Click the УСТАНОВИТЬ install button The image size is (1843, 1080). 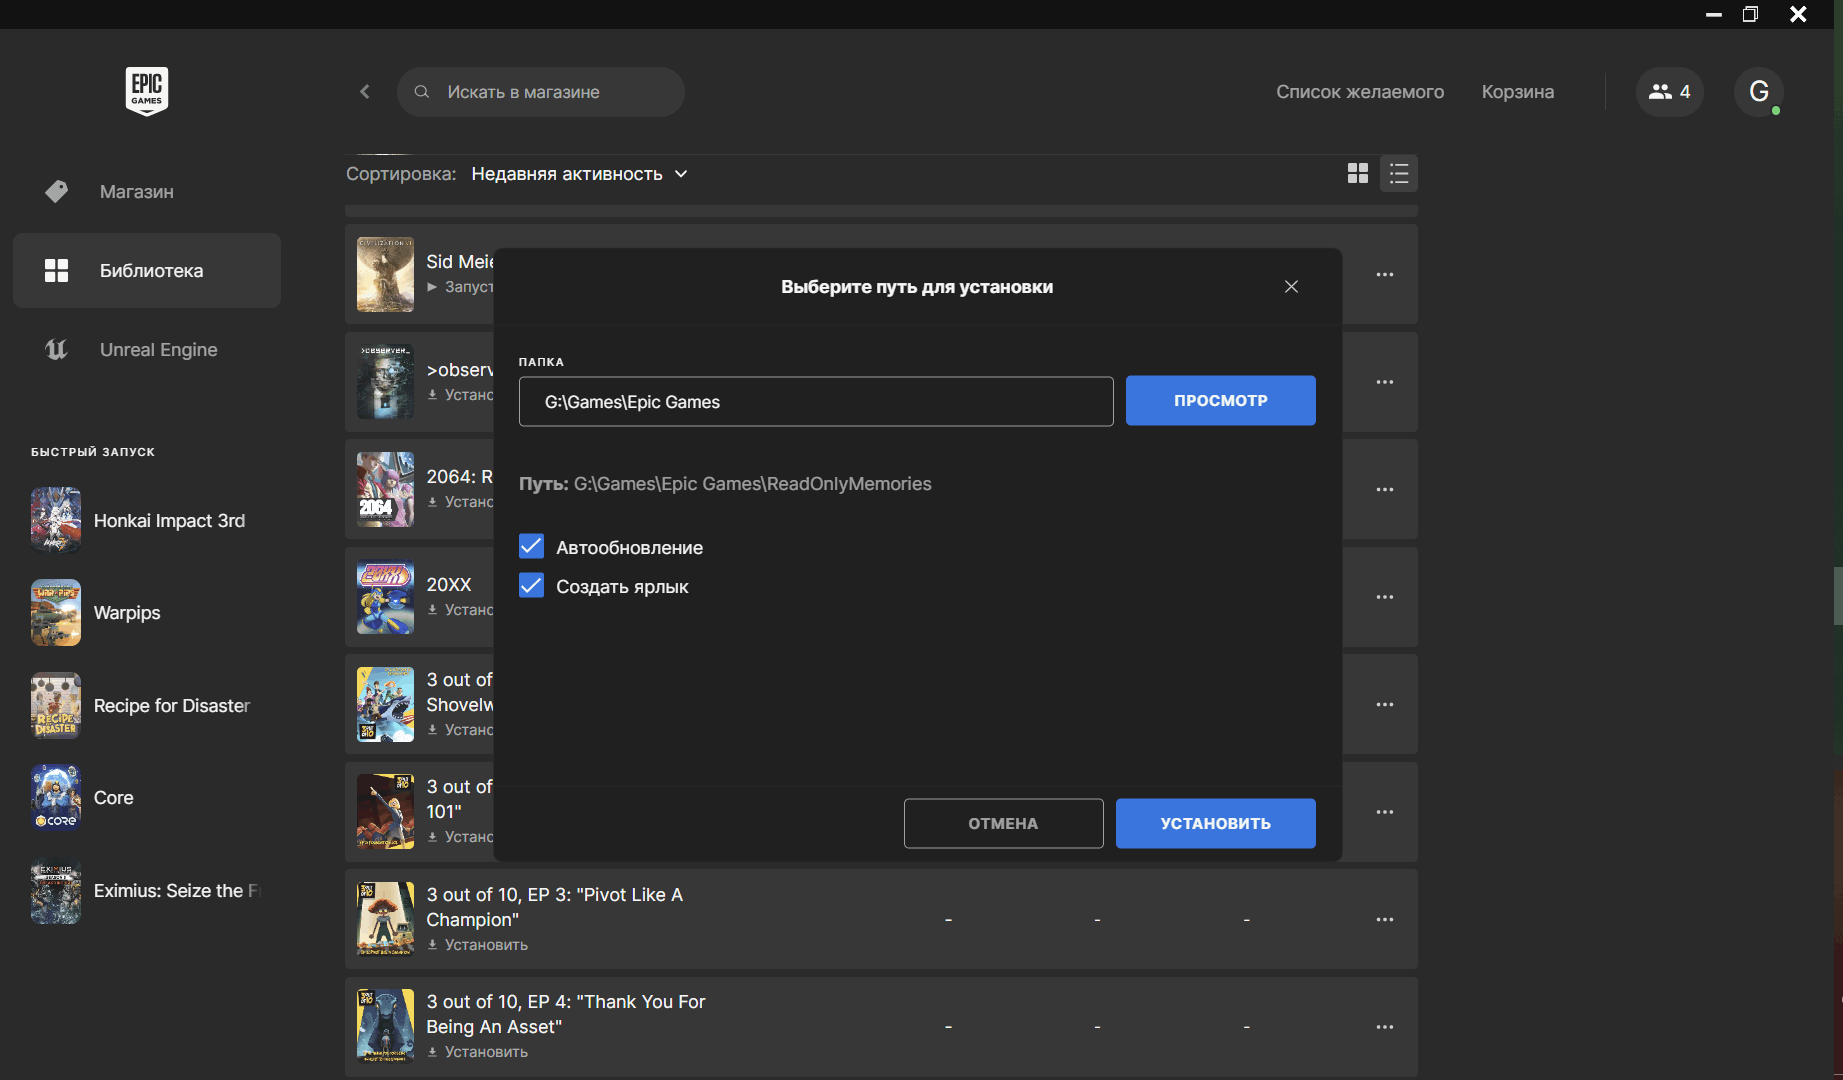coord(1215,824)
